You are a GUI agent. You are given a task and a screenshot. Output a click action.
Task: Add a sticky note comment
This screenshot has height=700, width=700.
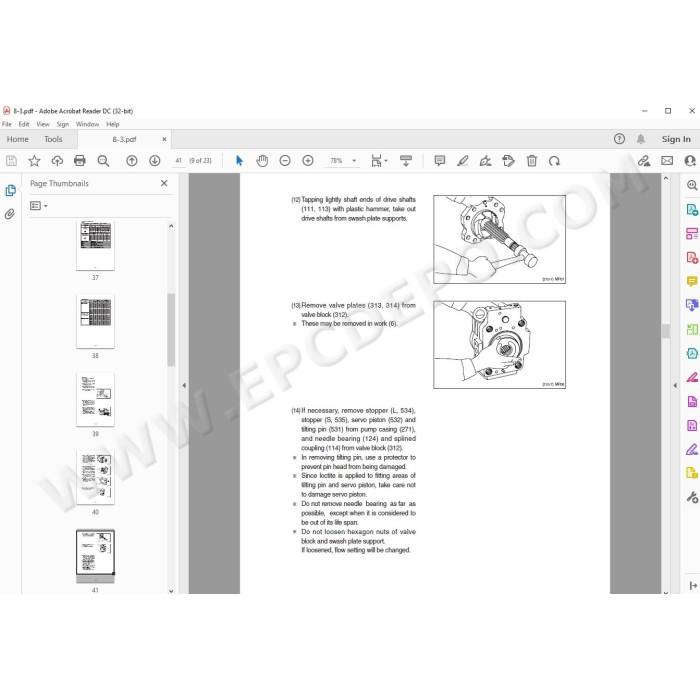(440, 161)
